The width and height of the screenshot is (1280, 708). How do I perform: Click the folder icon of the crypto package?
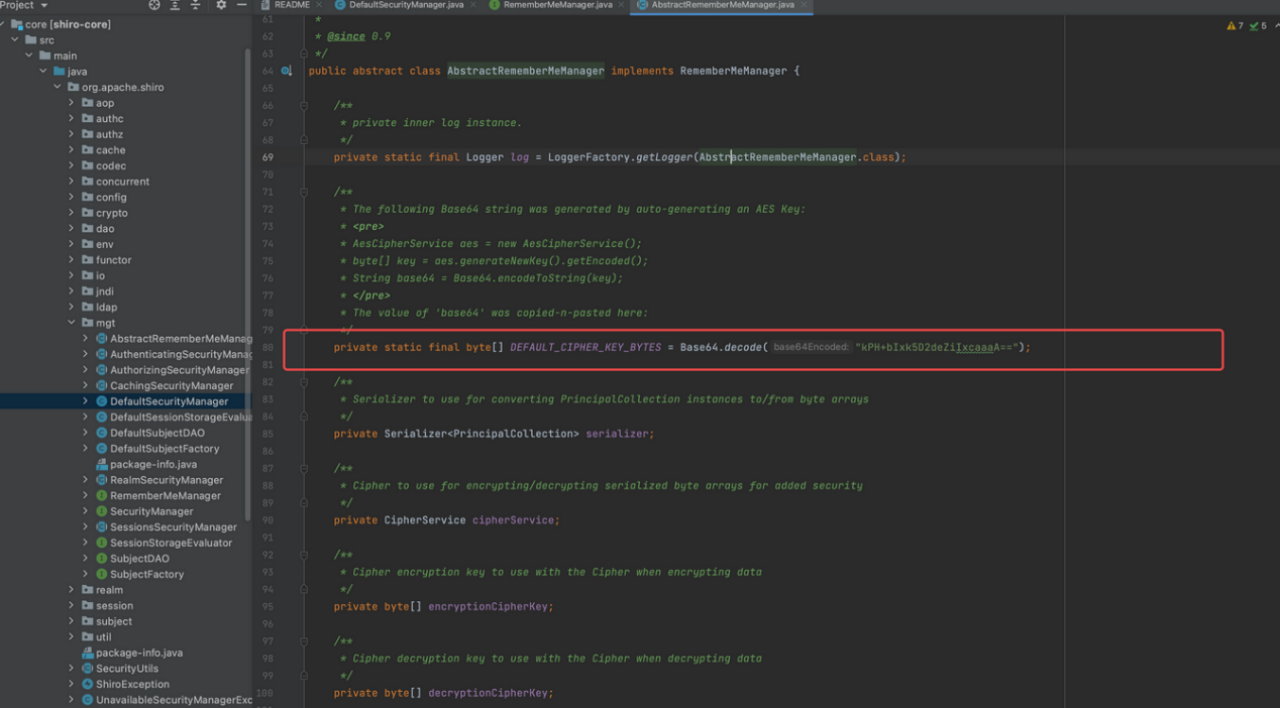point(87,213)
